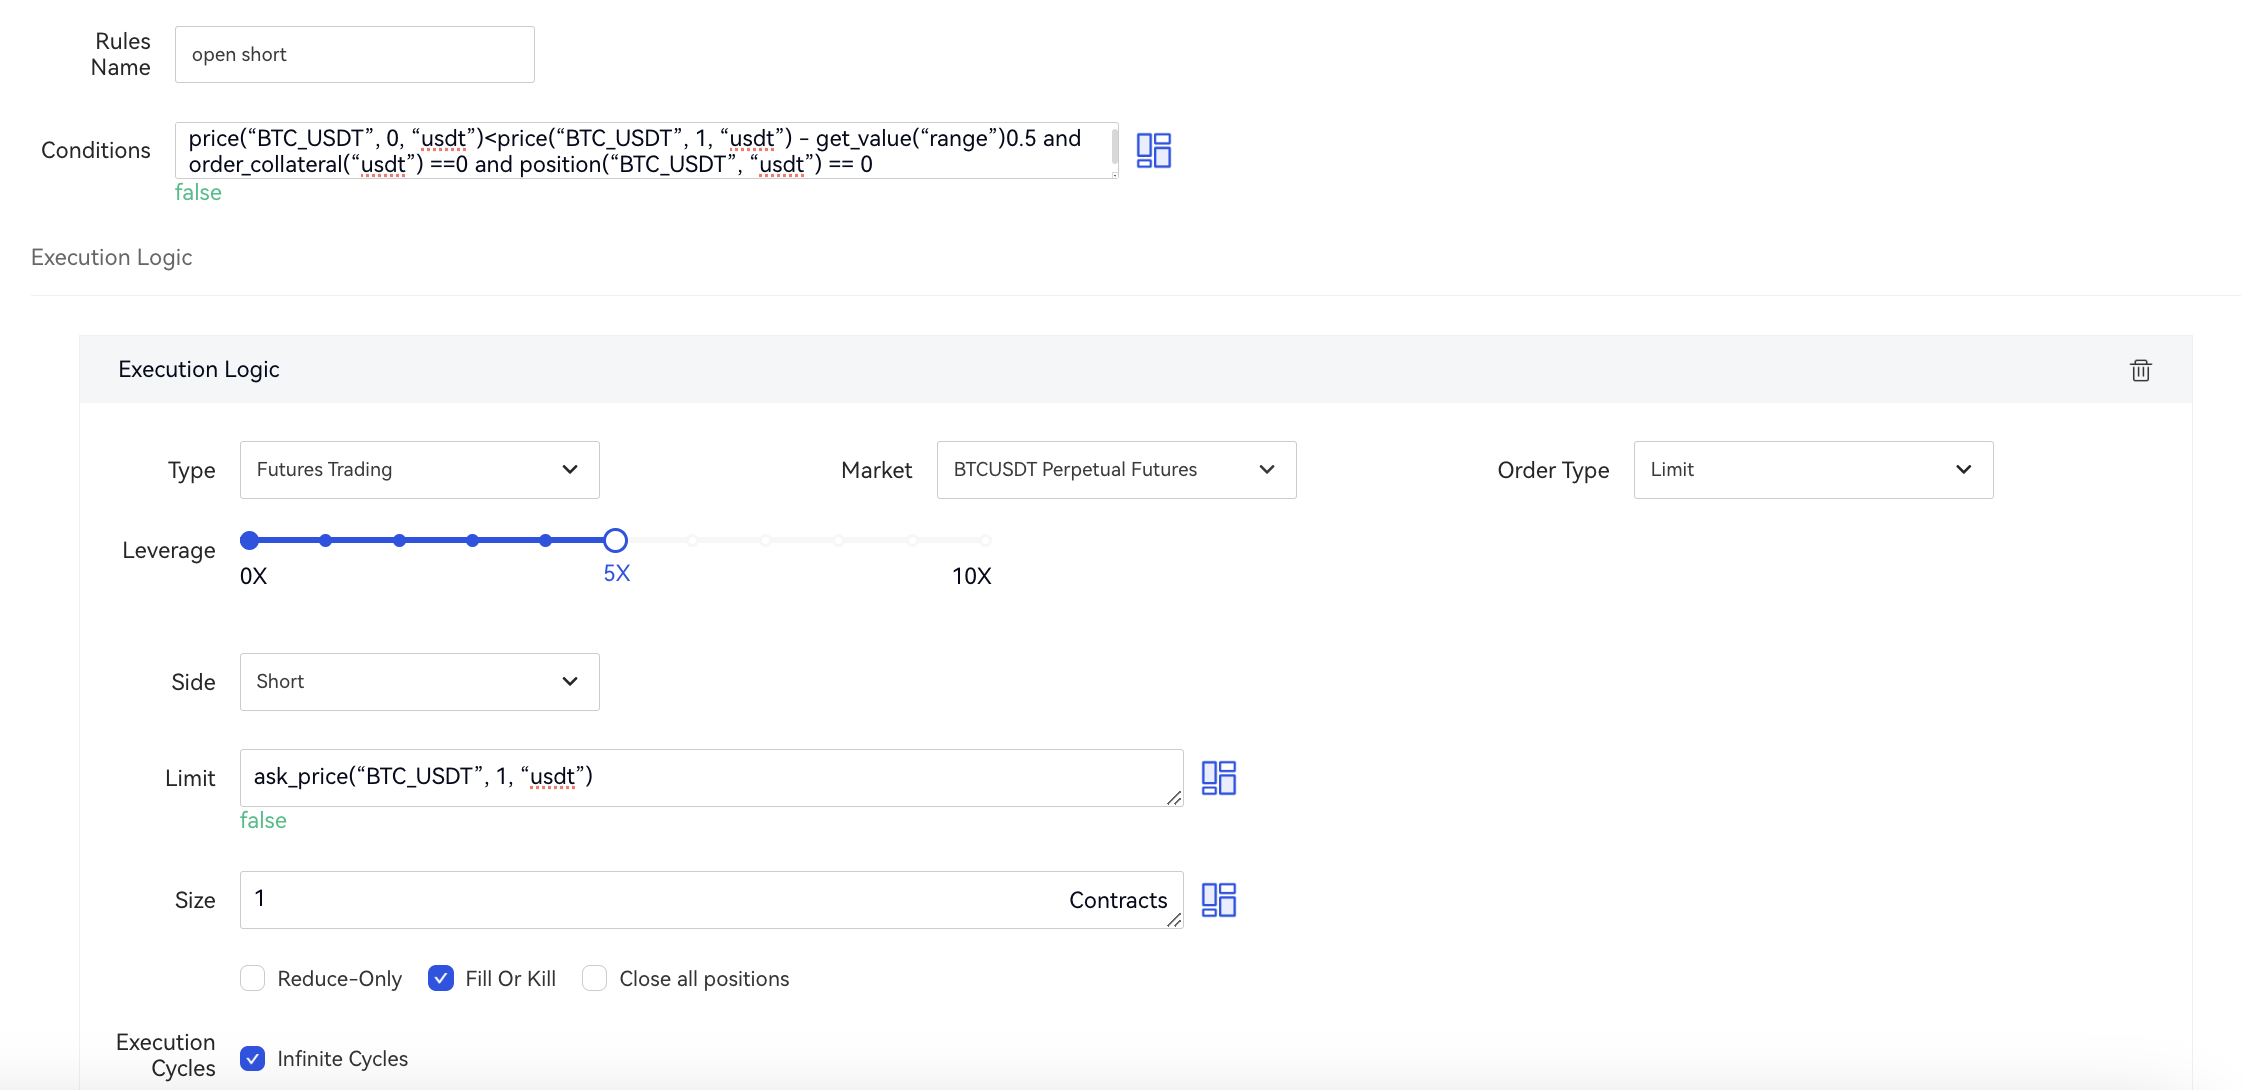Open formula editor icon beside Conditions field
Image resolution: width=2242 pixels, height=1090 pixels.
click(x=1153, y=150)
